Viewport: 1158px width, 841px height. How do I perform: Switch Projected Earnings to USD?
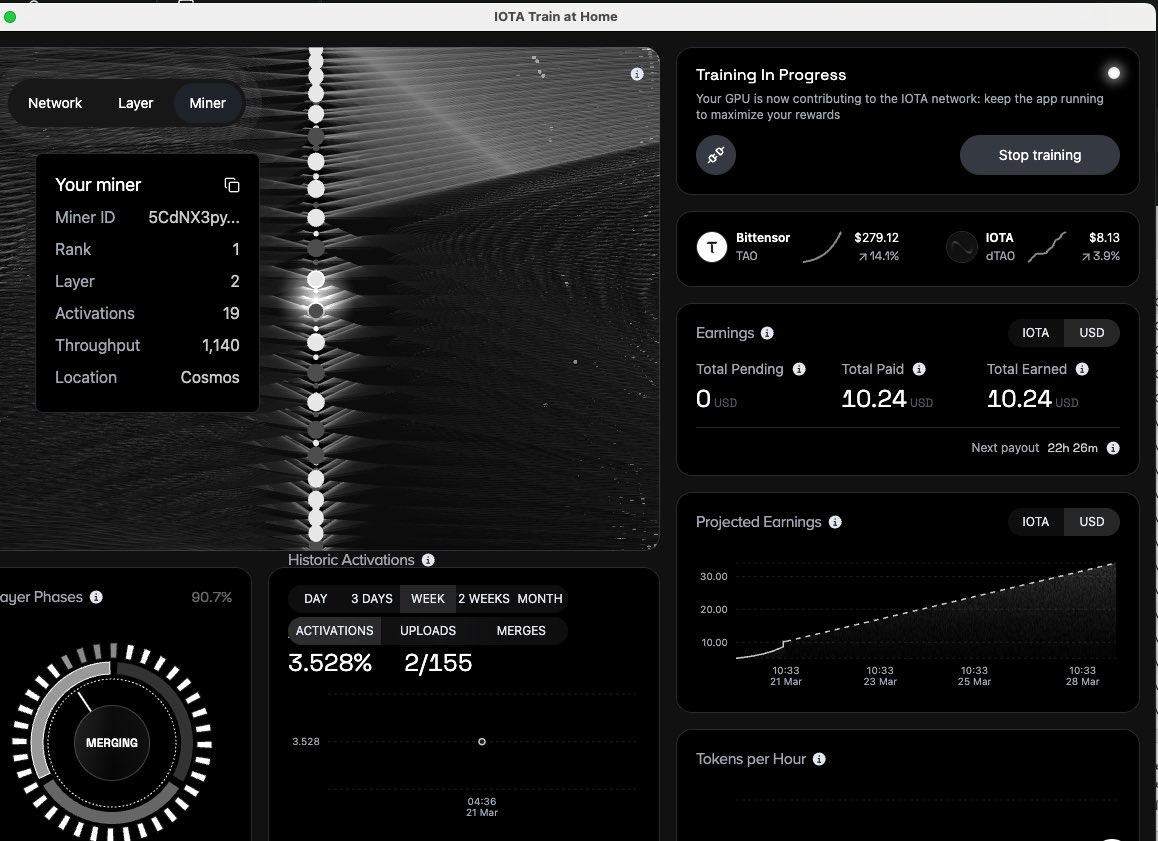click(x=1092, y=522)
